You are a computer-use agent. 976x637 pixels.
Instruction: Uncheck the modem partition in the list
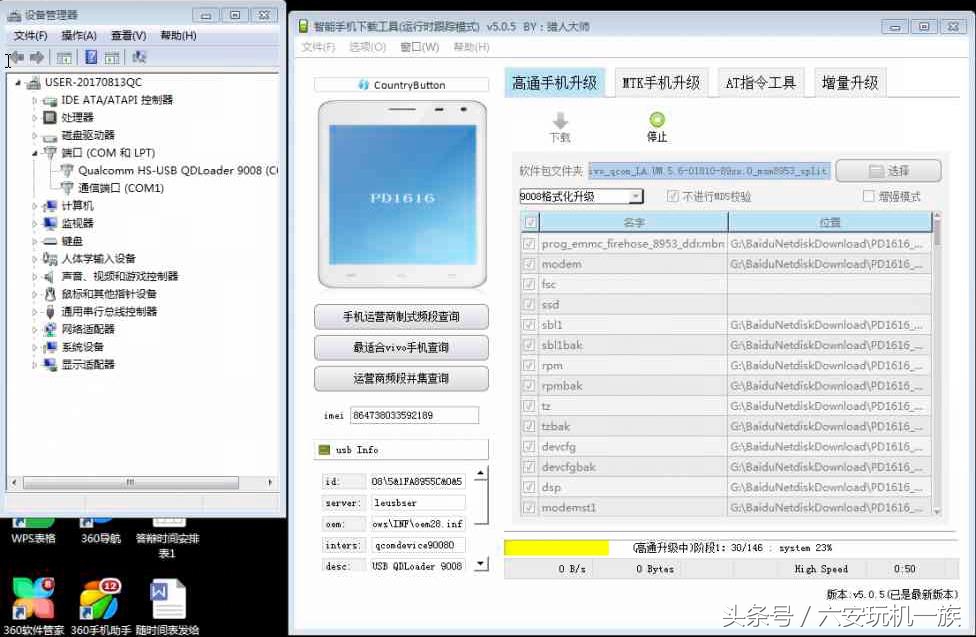[528, 263]
